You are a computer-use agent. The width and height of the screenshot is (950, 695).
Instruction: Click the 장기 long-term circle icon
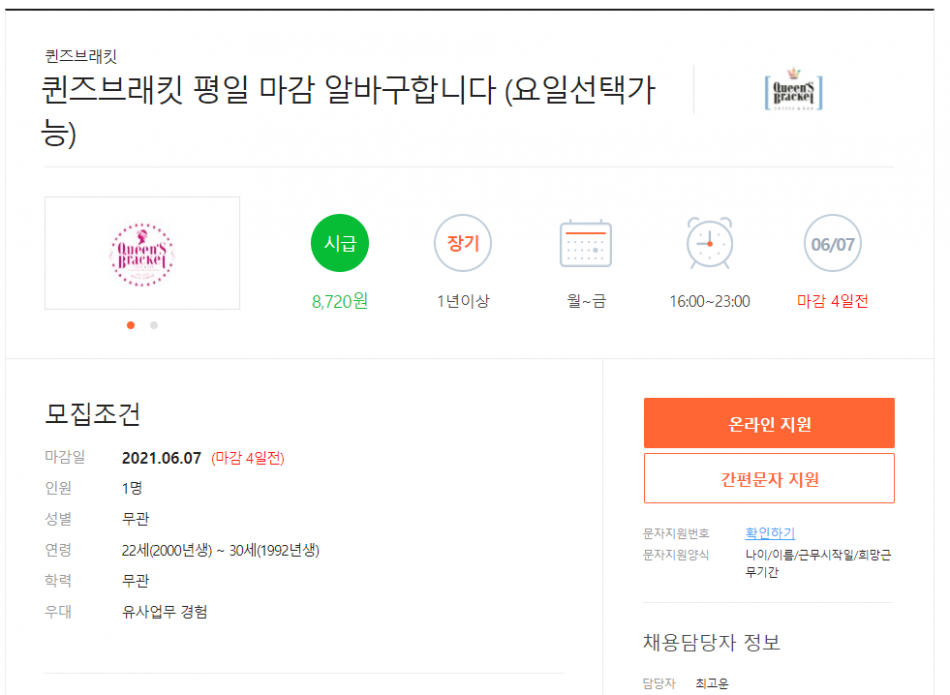[463, 243]
